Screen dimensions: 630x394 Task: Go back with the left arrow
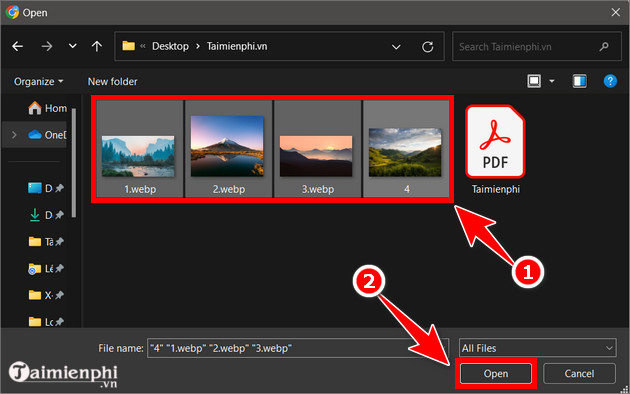(x=17, y=46)
